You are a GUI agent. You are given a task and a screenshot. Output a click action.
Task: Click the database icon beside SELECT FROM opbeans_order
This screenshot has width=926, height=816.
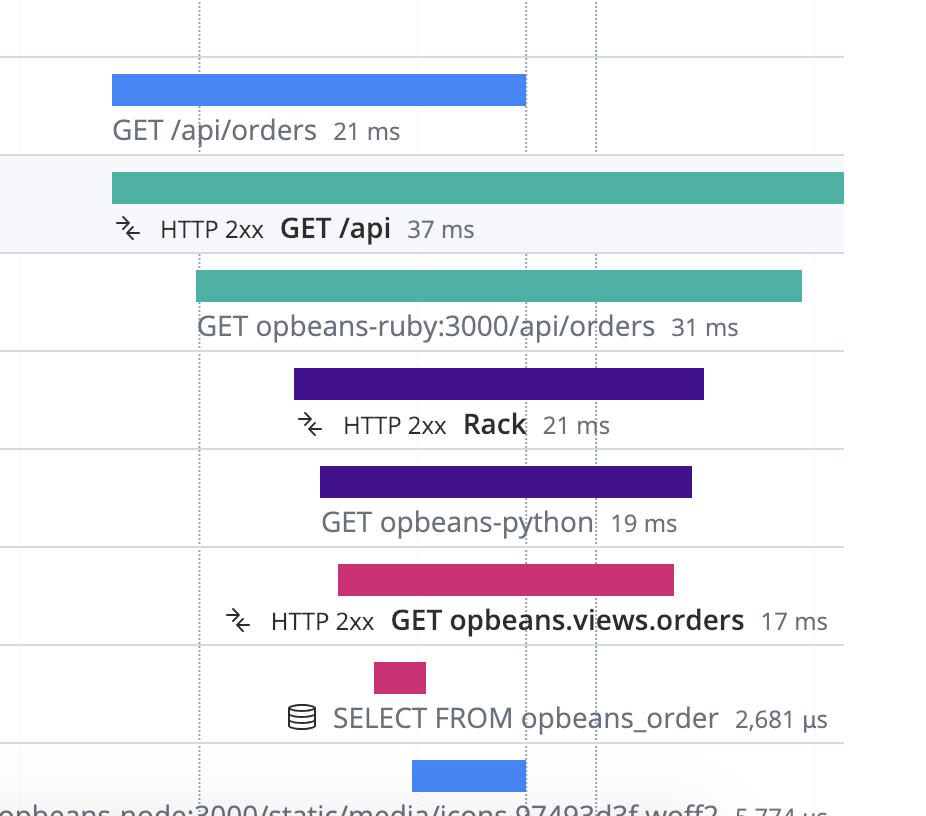tap(299, 718)
